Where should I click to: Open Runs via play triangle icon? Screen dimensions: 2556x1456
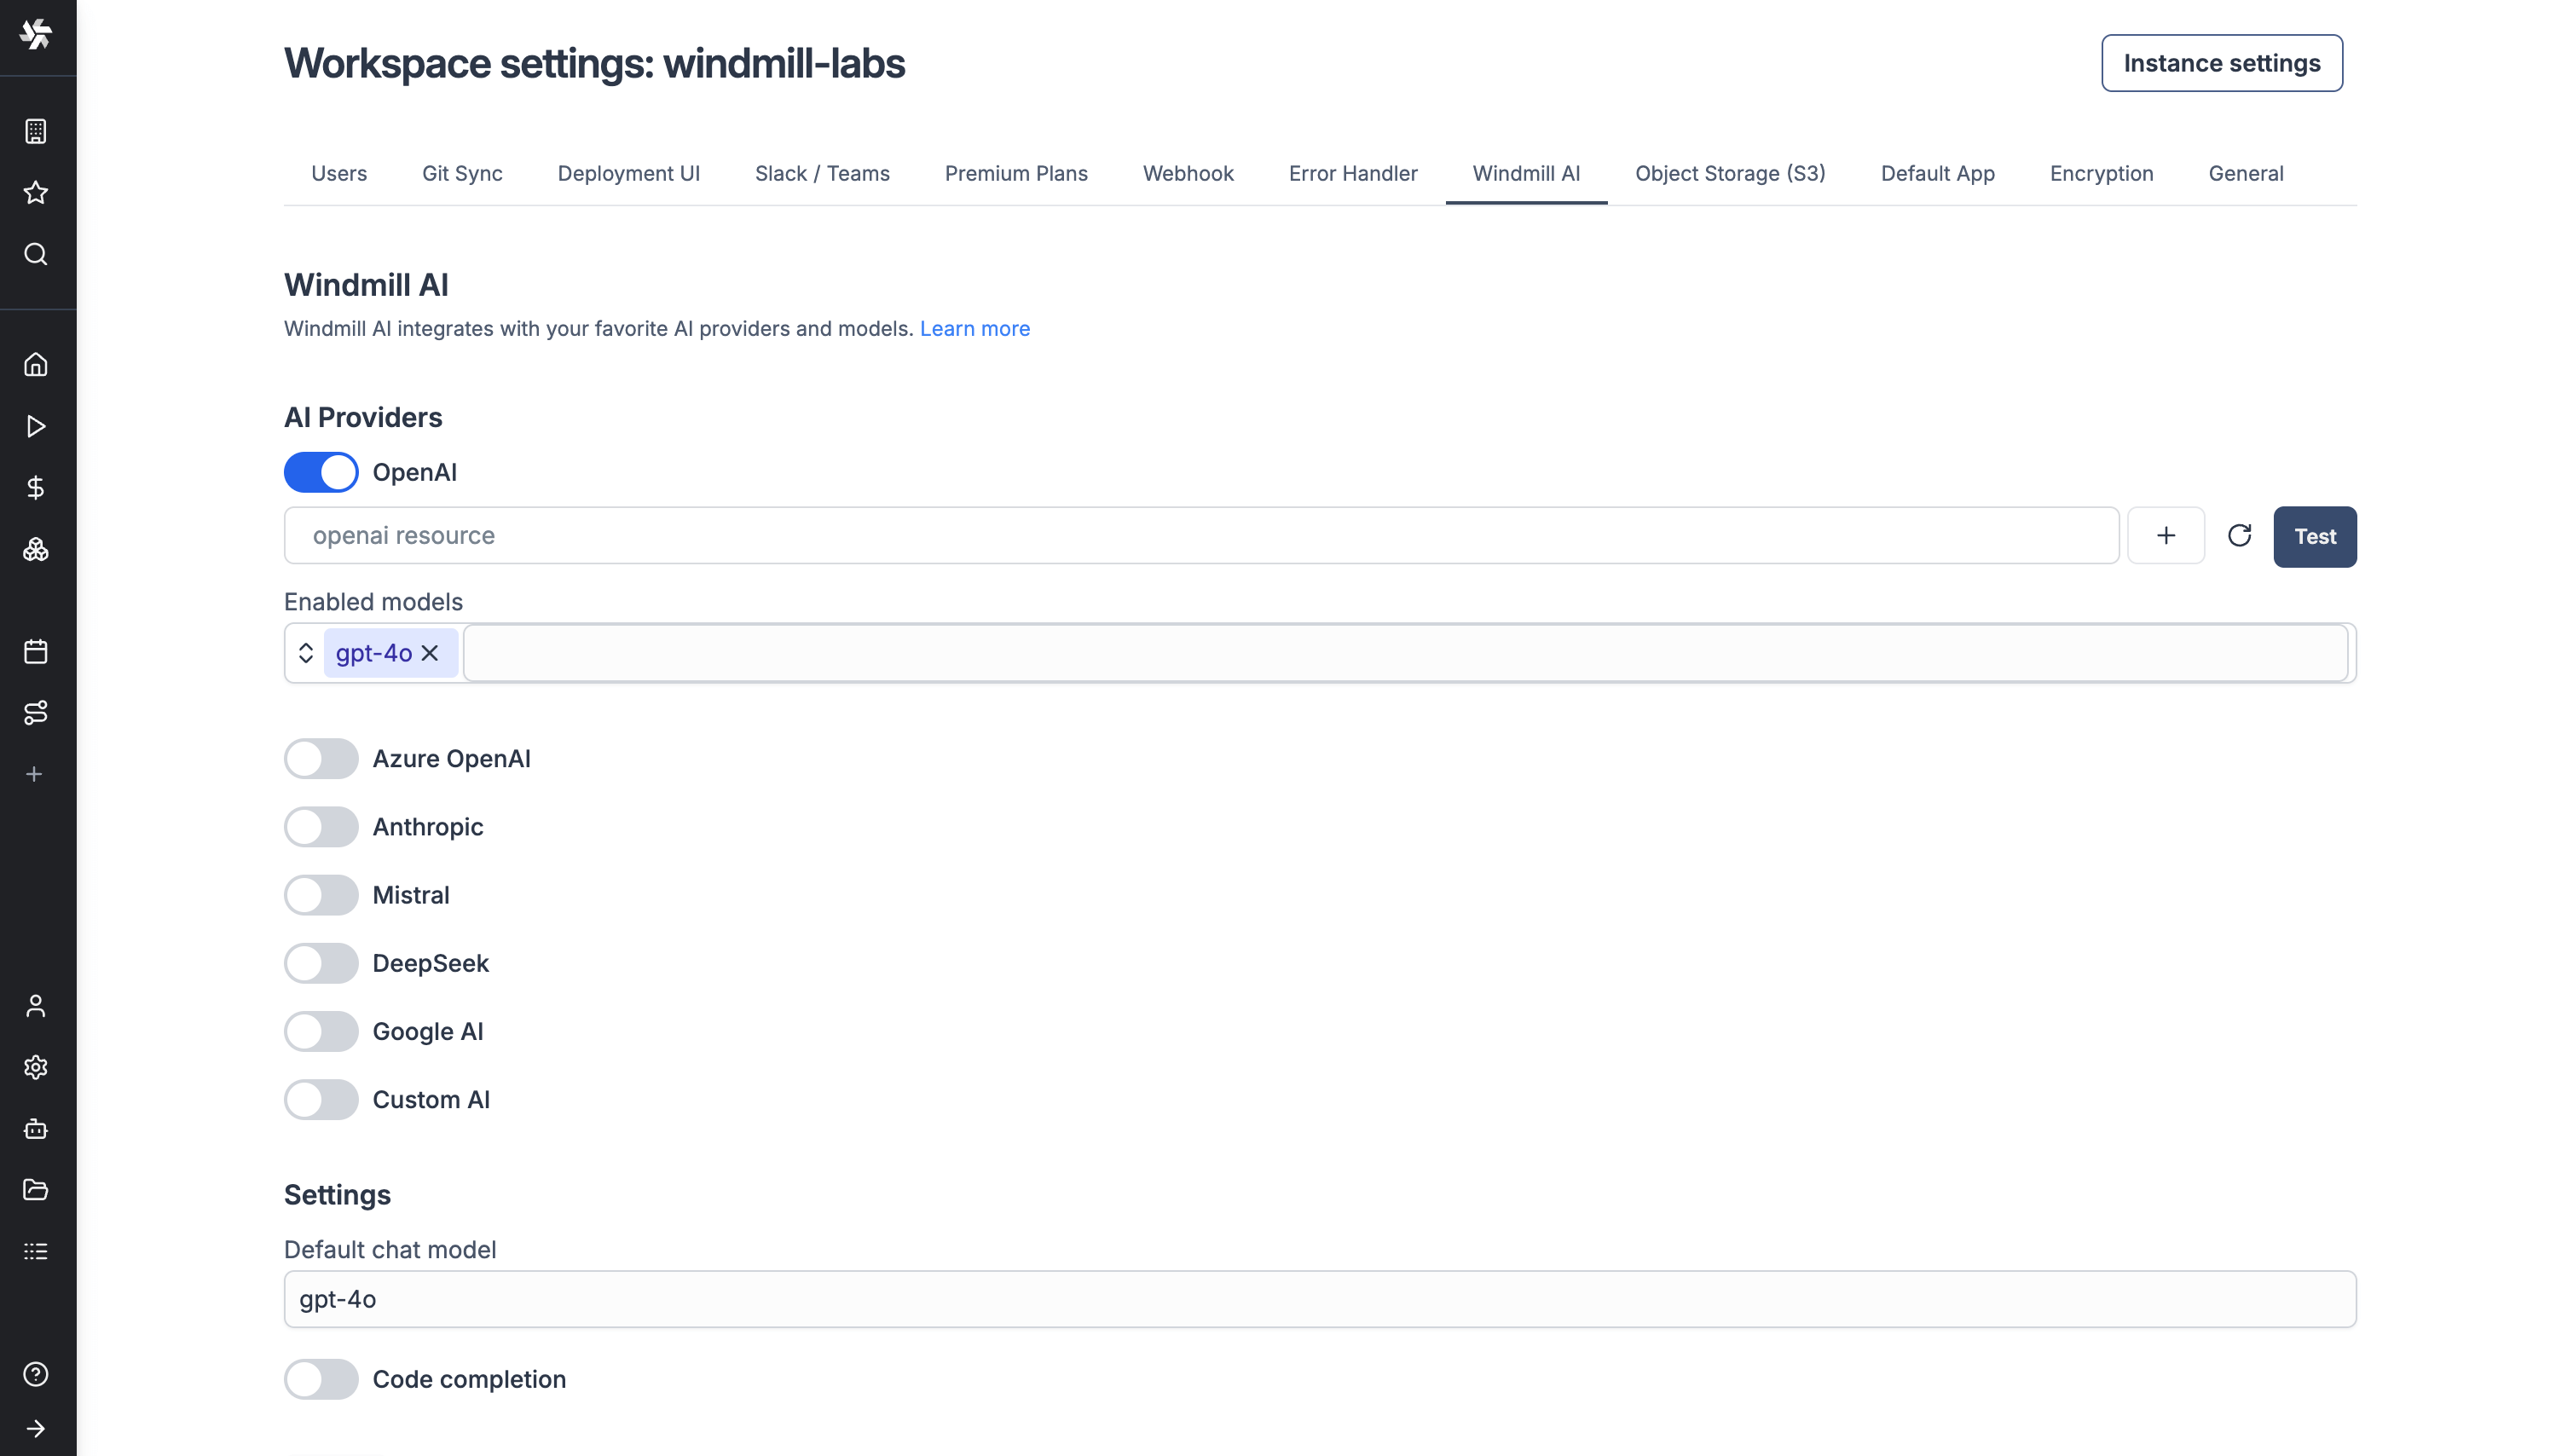point(36,427)
